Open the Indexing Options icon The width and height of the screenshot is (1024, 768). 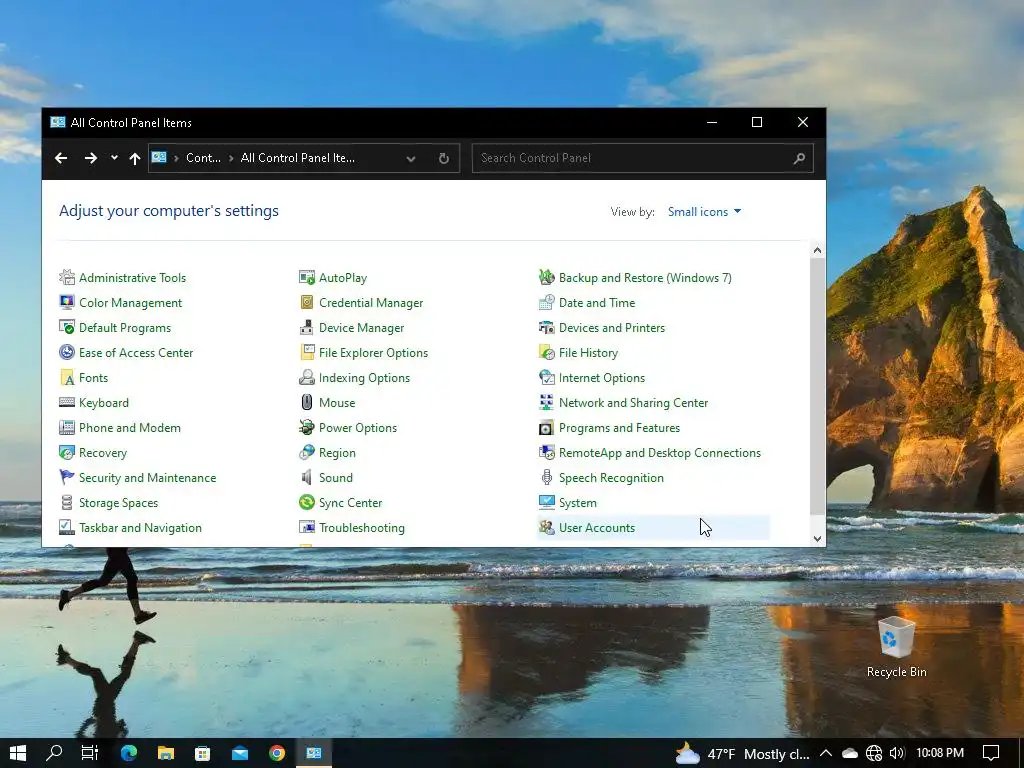click(x=306, y=377)
